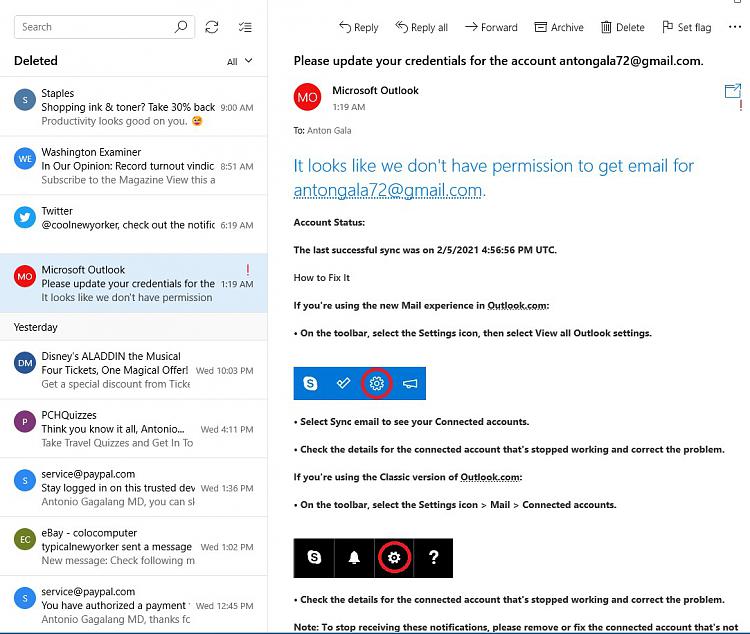Open message in new window icon

[732, 92]
